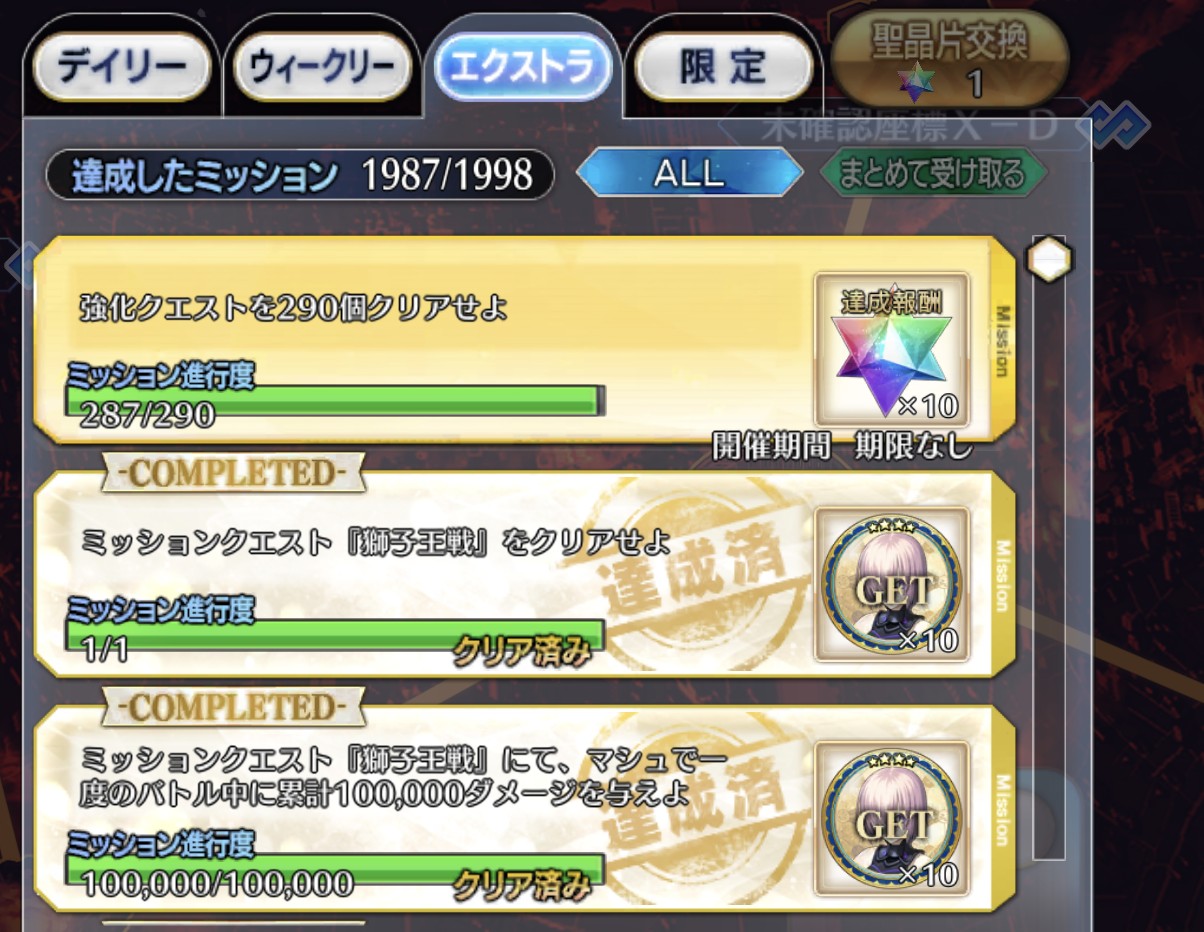Switch to the ウィークリー tab

tap(321, 69)
